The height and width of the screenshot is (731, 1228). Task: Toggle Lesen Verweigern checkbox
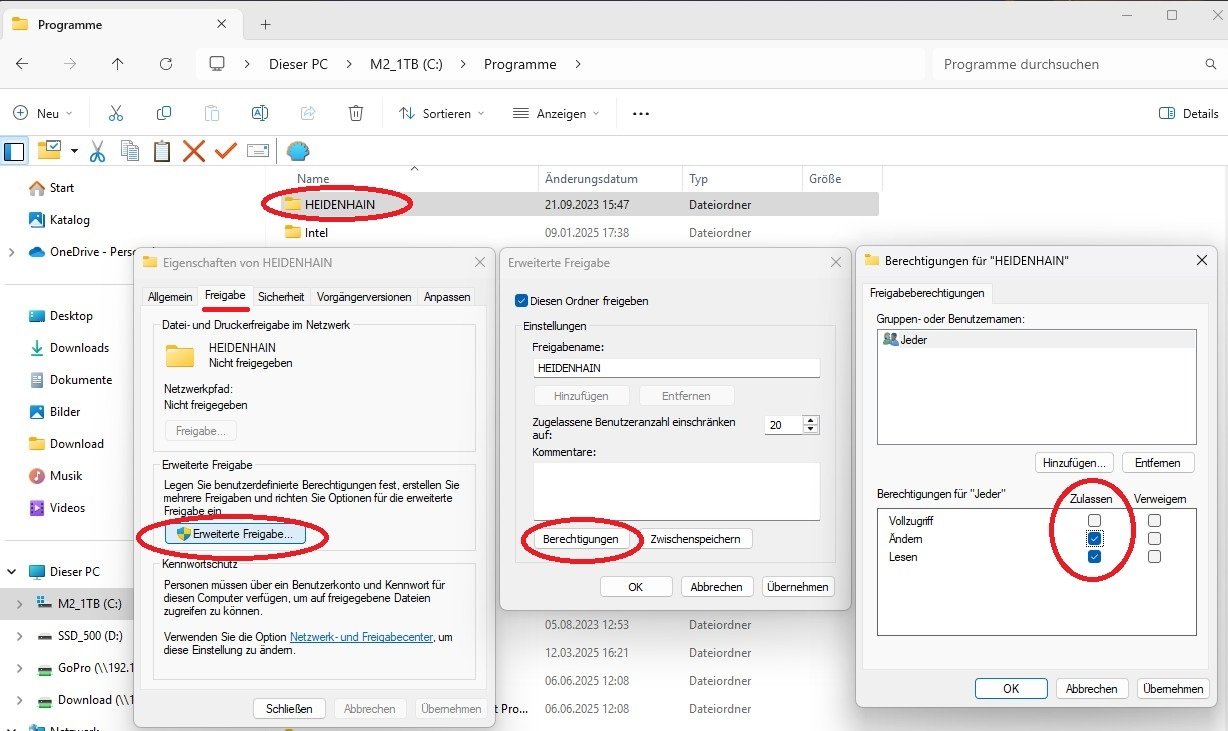coord(1155,557)
